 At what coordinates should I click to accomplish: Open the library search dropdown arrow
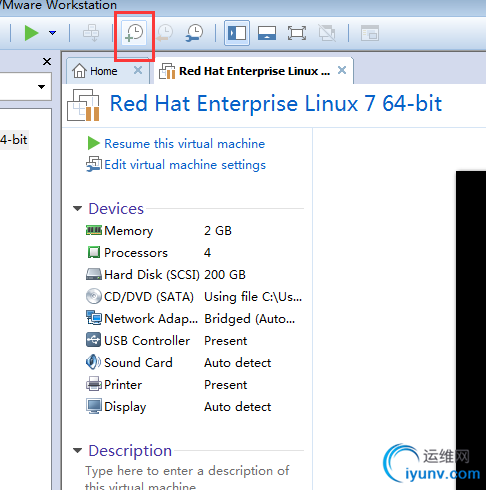[x=41, y=87]
